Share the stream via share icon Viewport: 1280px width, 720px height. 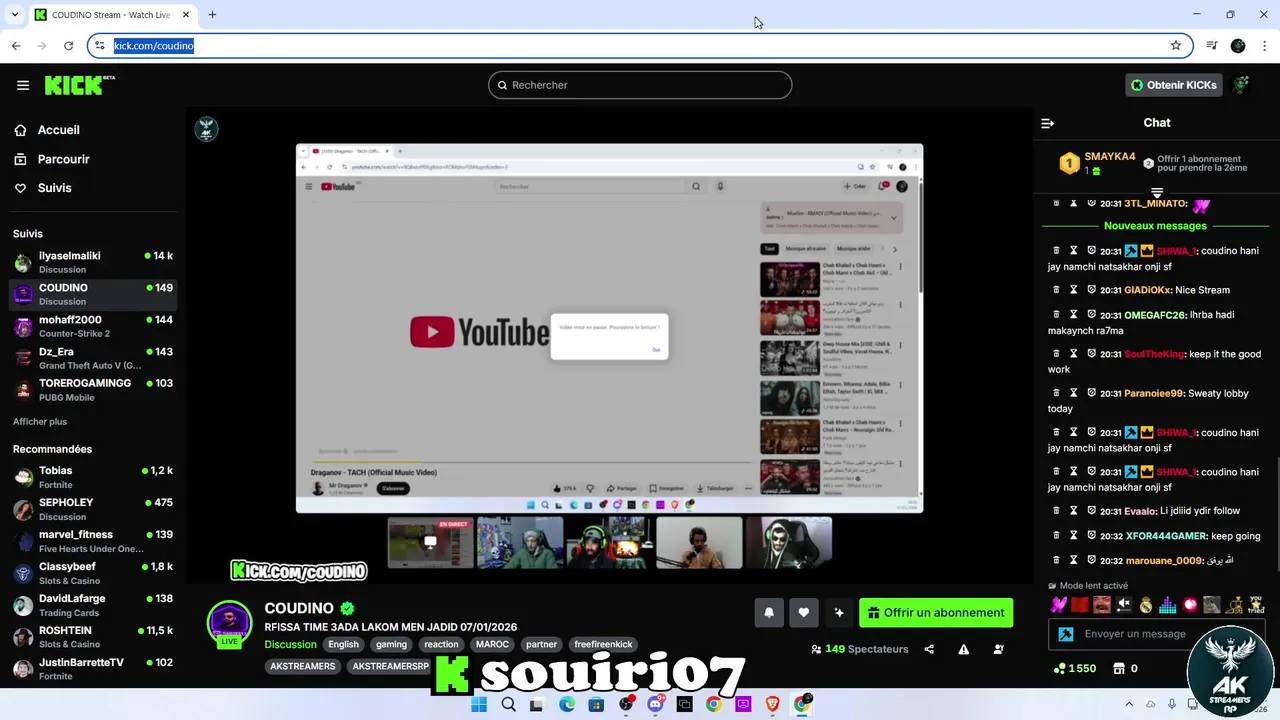tap(929, 649)
